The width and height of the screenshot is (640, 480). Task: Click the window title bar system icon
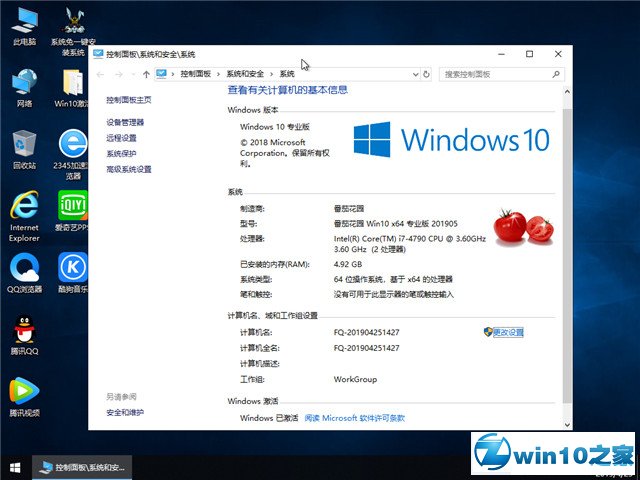click(x=98, y=54)
